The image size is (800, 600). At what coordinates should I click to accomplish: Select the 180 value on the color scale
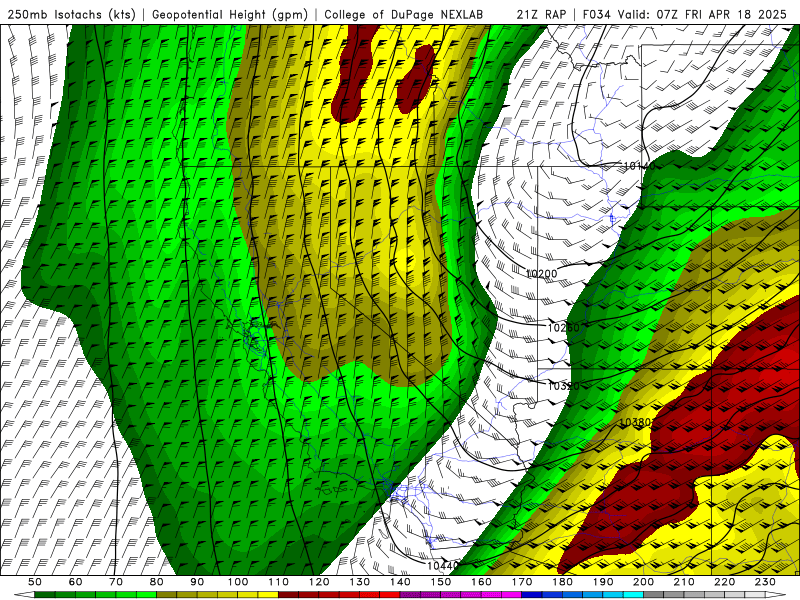tap(562, 582)
